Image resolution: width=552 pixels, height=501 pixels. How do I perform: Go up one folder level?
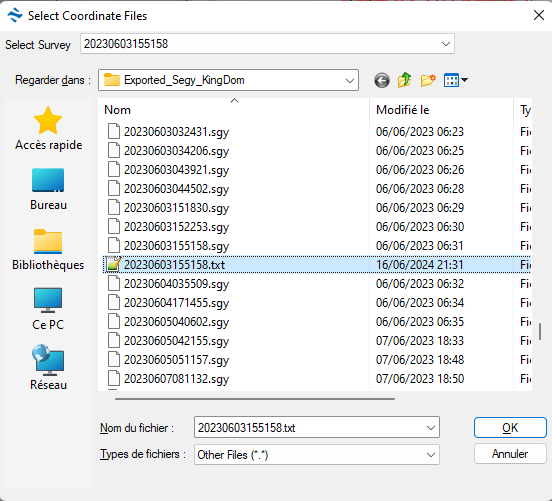coord(404,80)
